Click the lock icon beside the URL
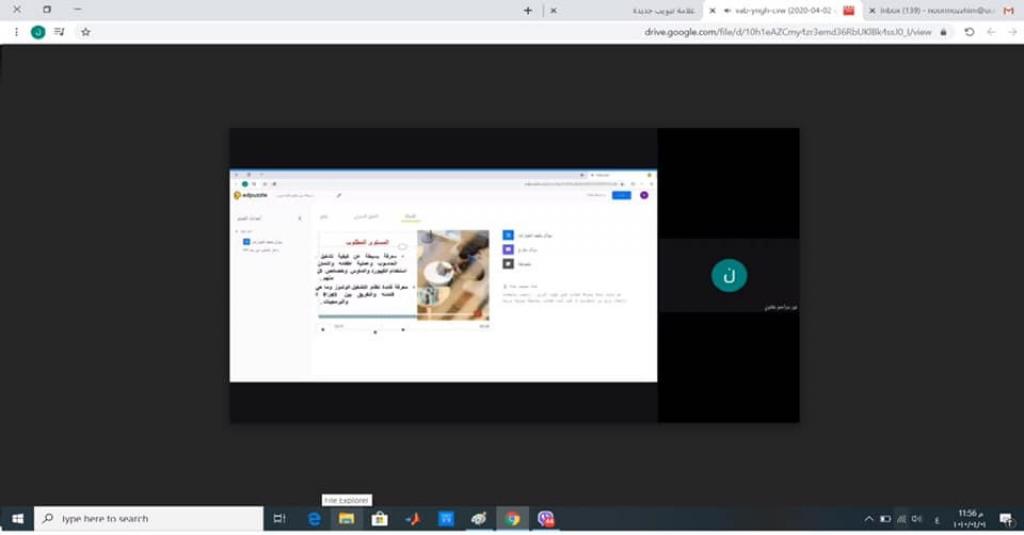1024x535 pixels. tap(942, 32)
